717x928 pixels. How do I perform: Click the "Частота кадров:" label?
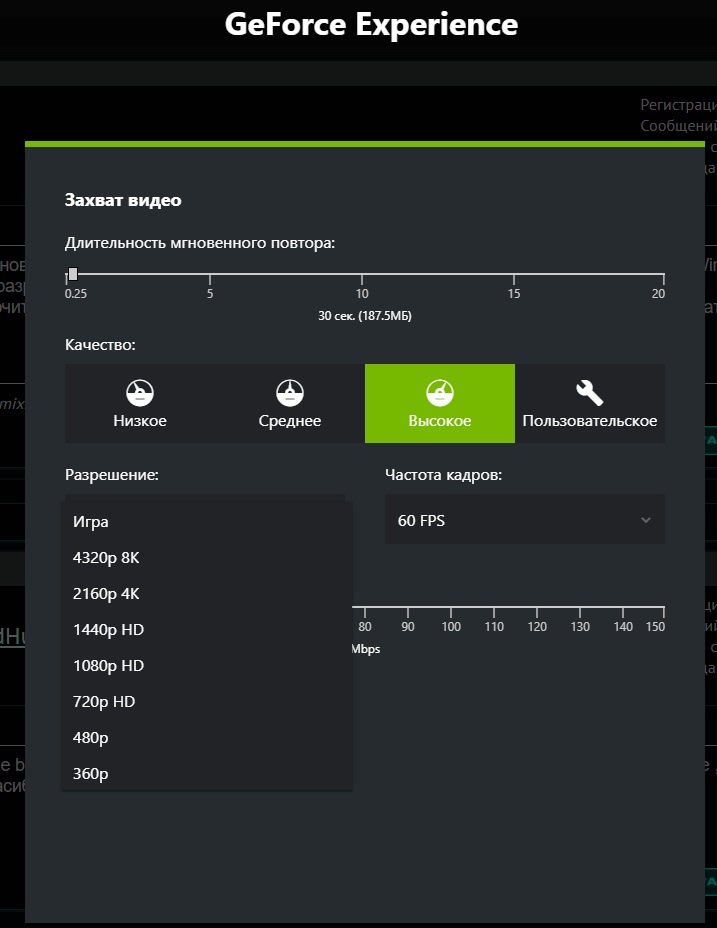pos(443,475)
